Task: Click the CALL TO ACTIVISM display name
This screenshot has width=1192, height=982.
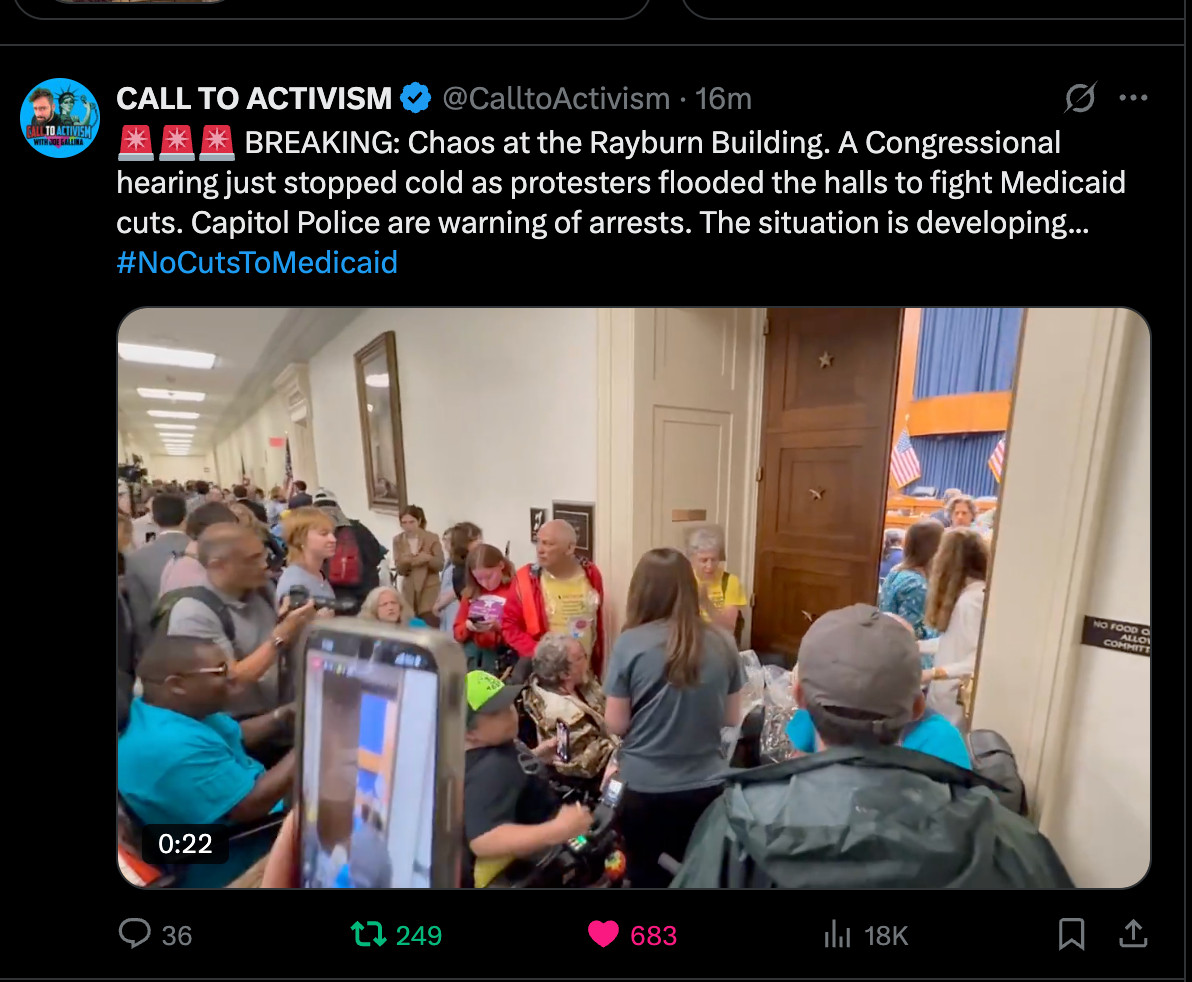Action: 254,99
